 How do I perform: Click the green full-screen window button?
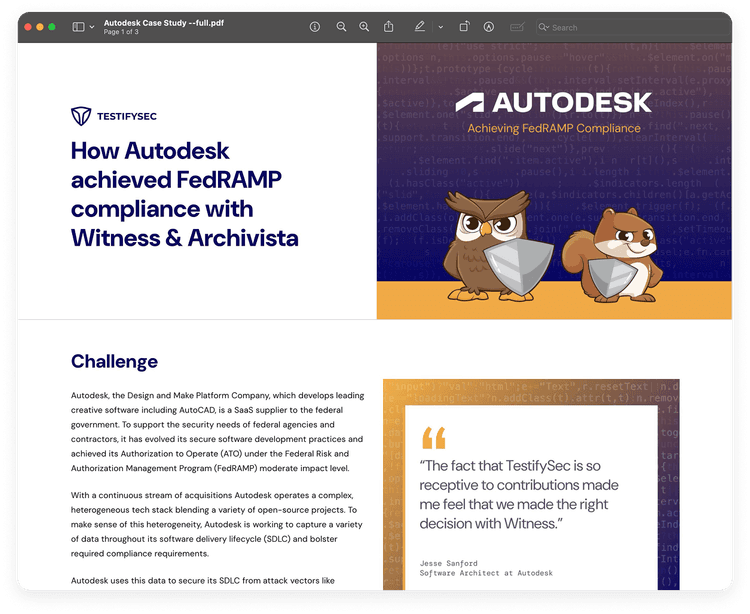pyautogui.click(x=52, y=27)
